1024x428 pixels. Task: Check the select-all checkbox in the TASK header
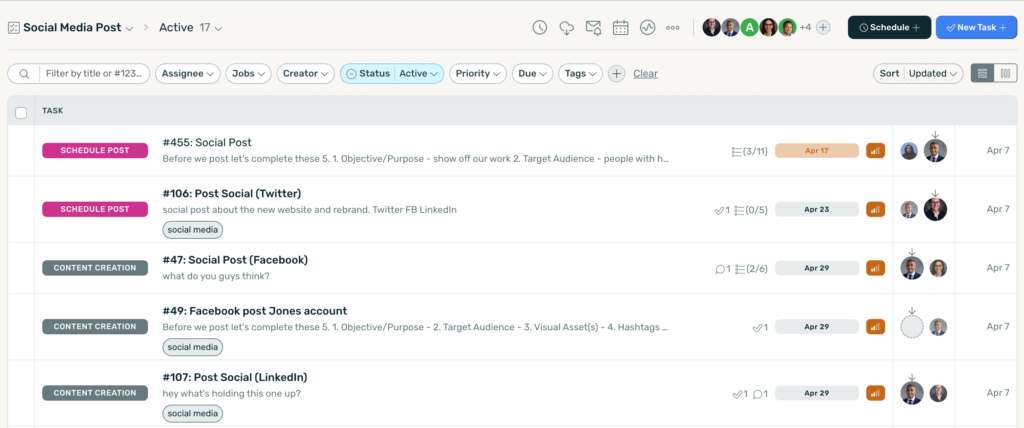21,112
